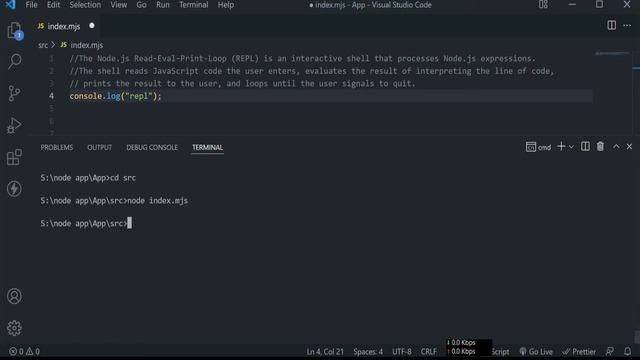Kill the terminal with trash icon
This screenshot has width=640, height=360.
(600, 147)
